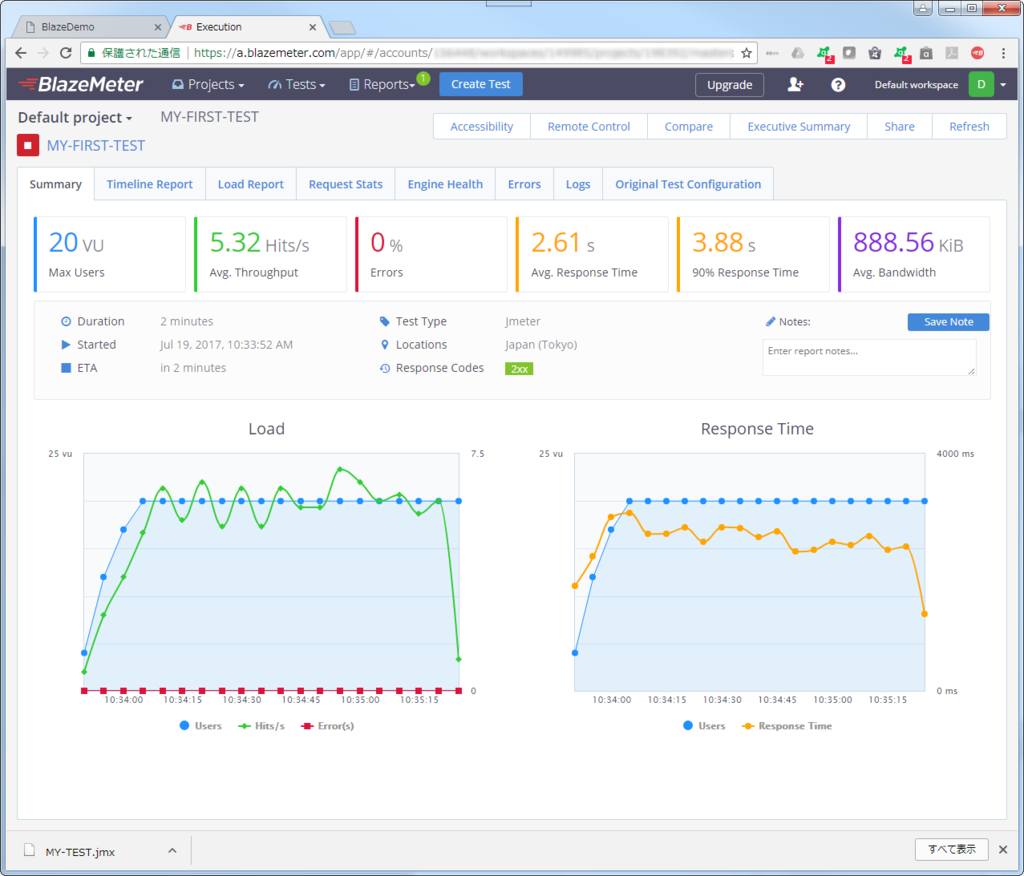1024x876 pixels.
Task: Expand the Default project dropdown
Action: 75,118
